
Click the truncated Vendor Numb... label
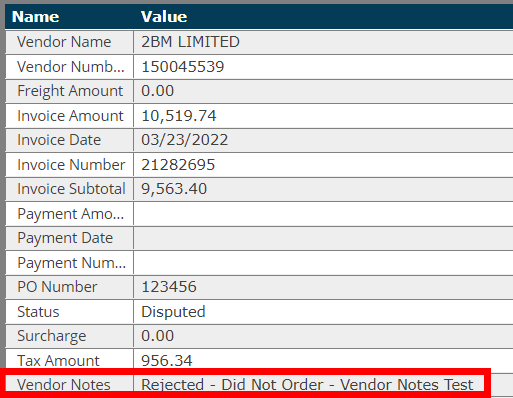pyautogui.click(x=71, y=67)
